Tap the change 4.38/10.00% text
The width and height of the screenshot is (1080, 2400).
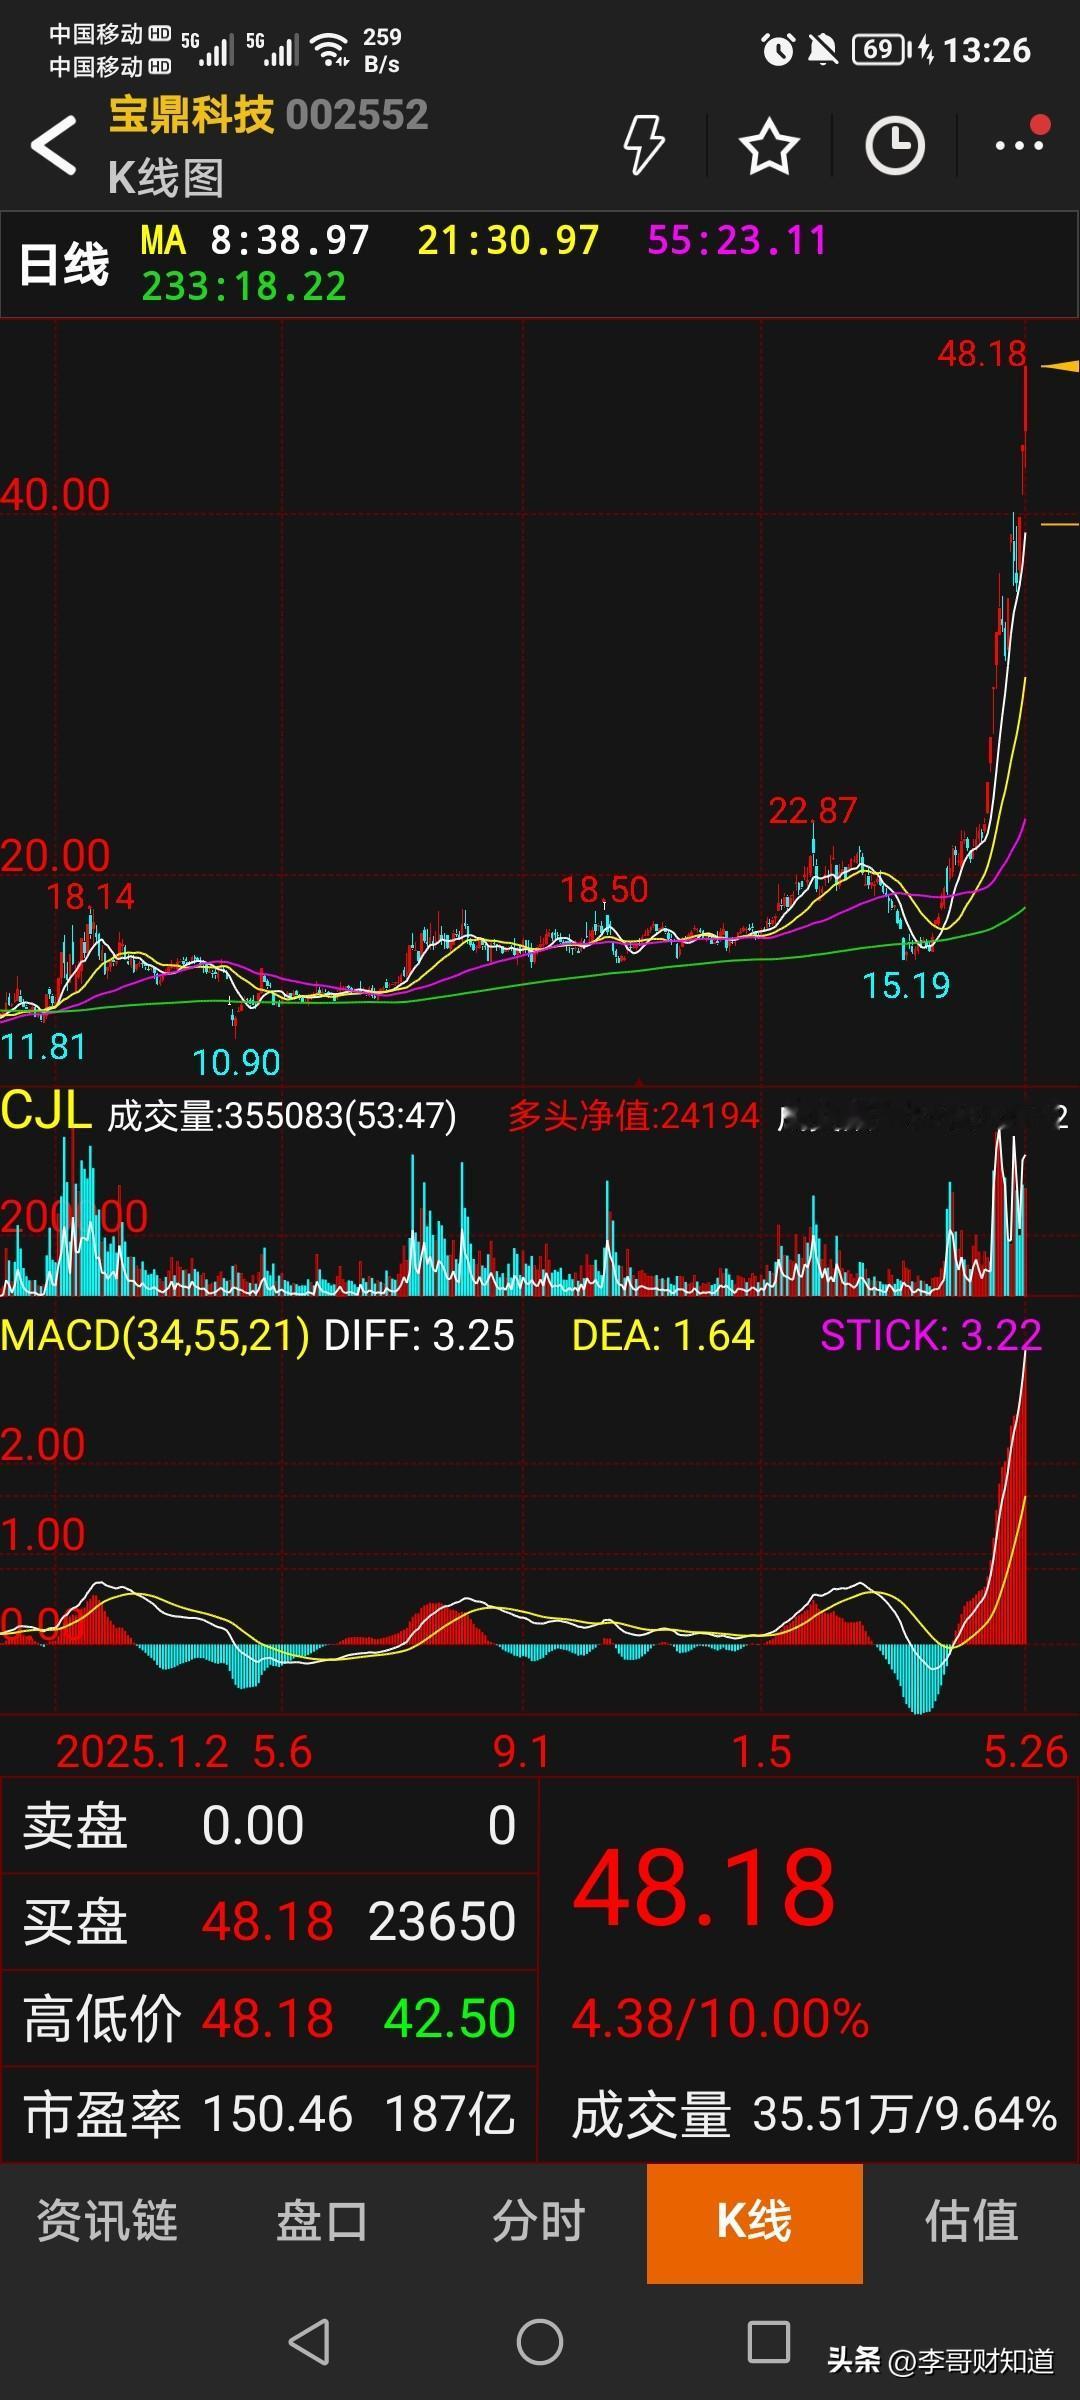(720, 2018)
